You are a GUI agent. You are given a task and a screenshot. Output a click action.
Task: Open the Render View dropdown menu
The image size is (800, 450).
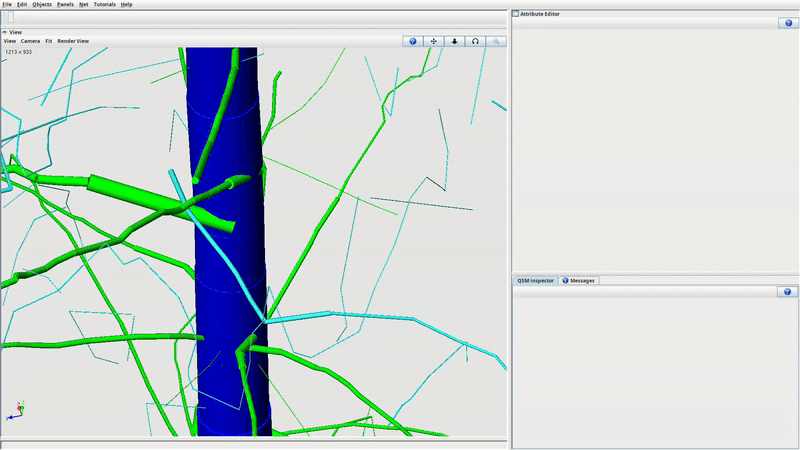click(x=73, y=41)
